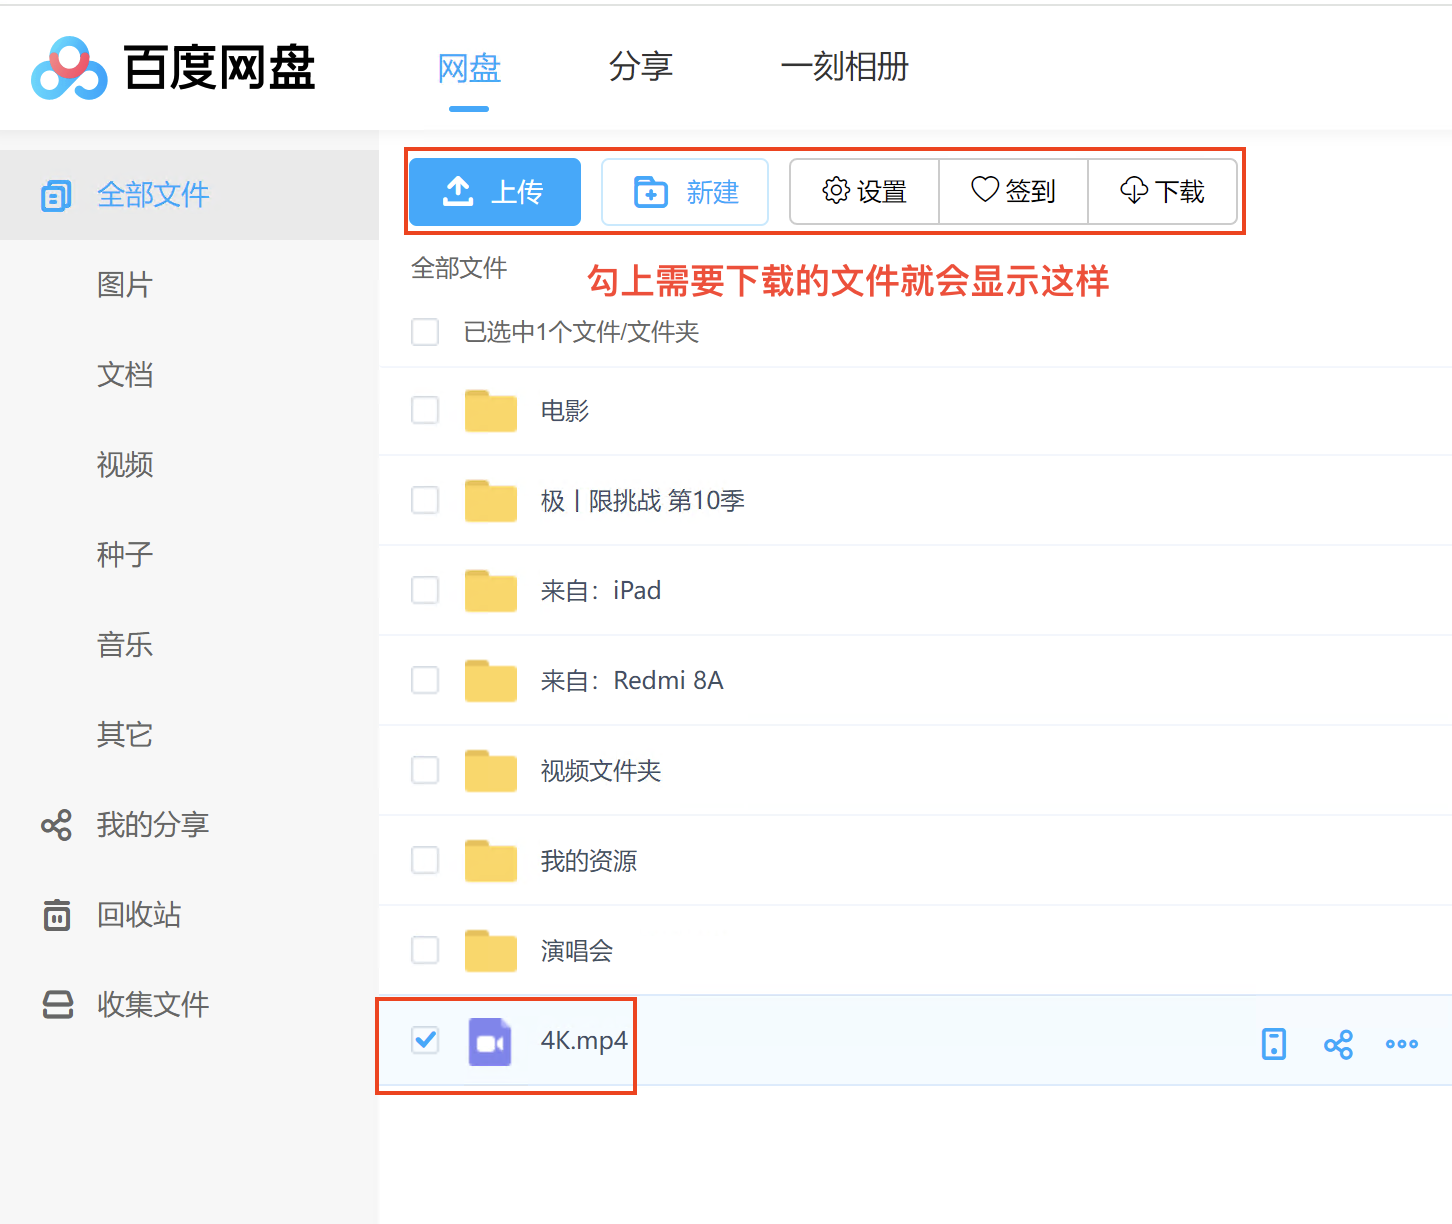The height and width of the screenshot is (1224, 1452).
Task: Click the 全部文件 sidebar icon
Action: 56,195
